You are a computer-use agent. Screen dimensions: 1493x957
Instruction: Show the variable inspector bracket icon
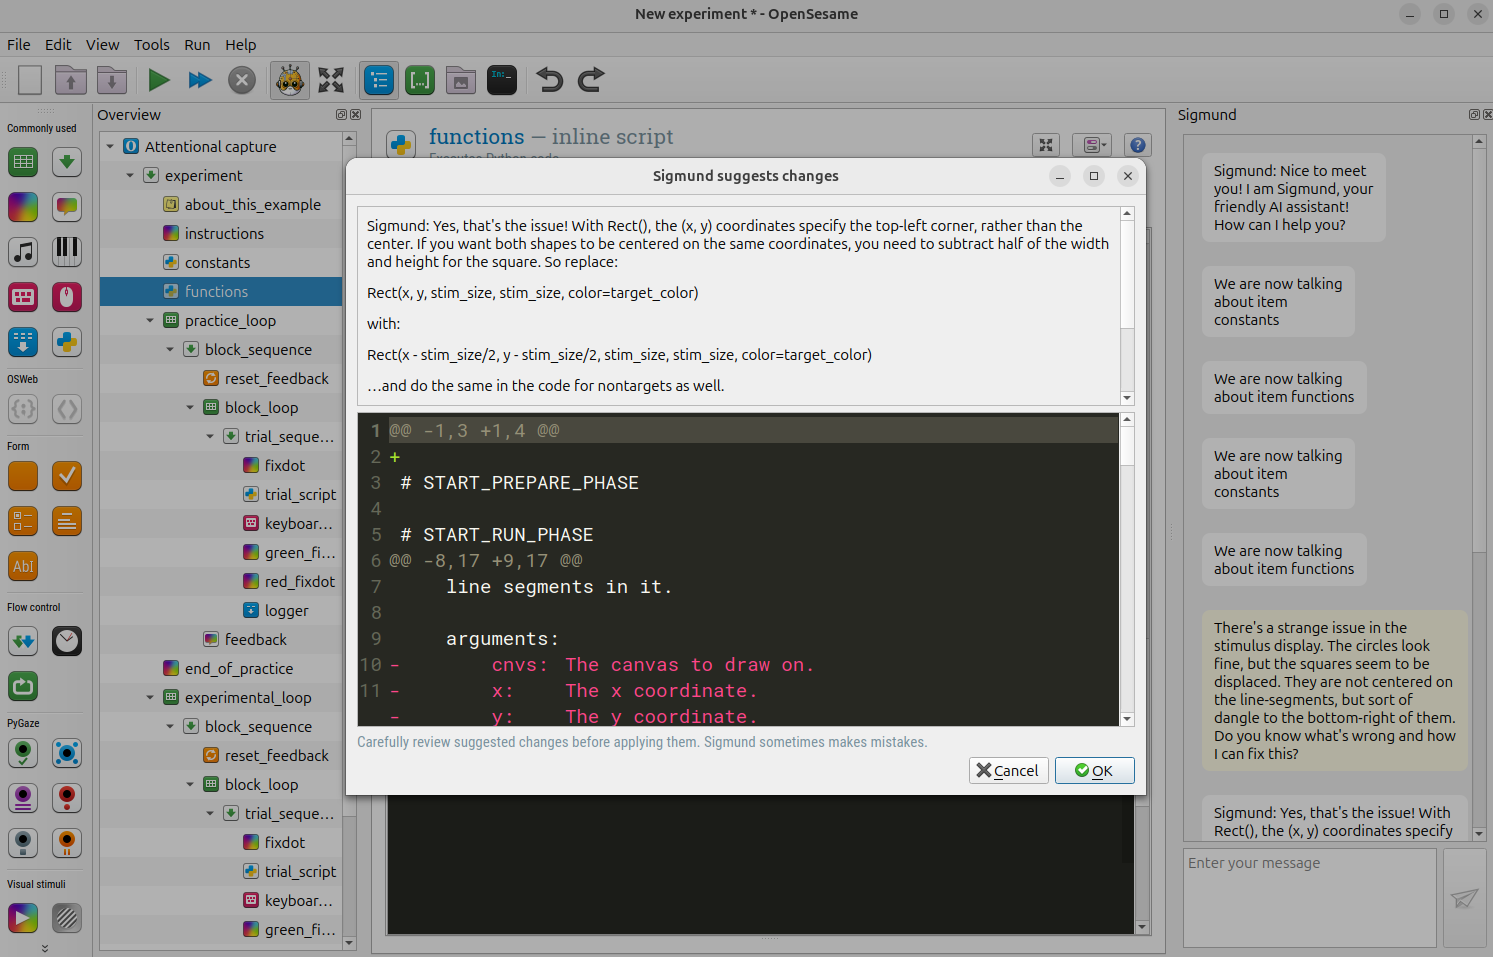(x=420, y=80)
